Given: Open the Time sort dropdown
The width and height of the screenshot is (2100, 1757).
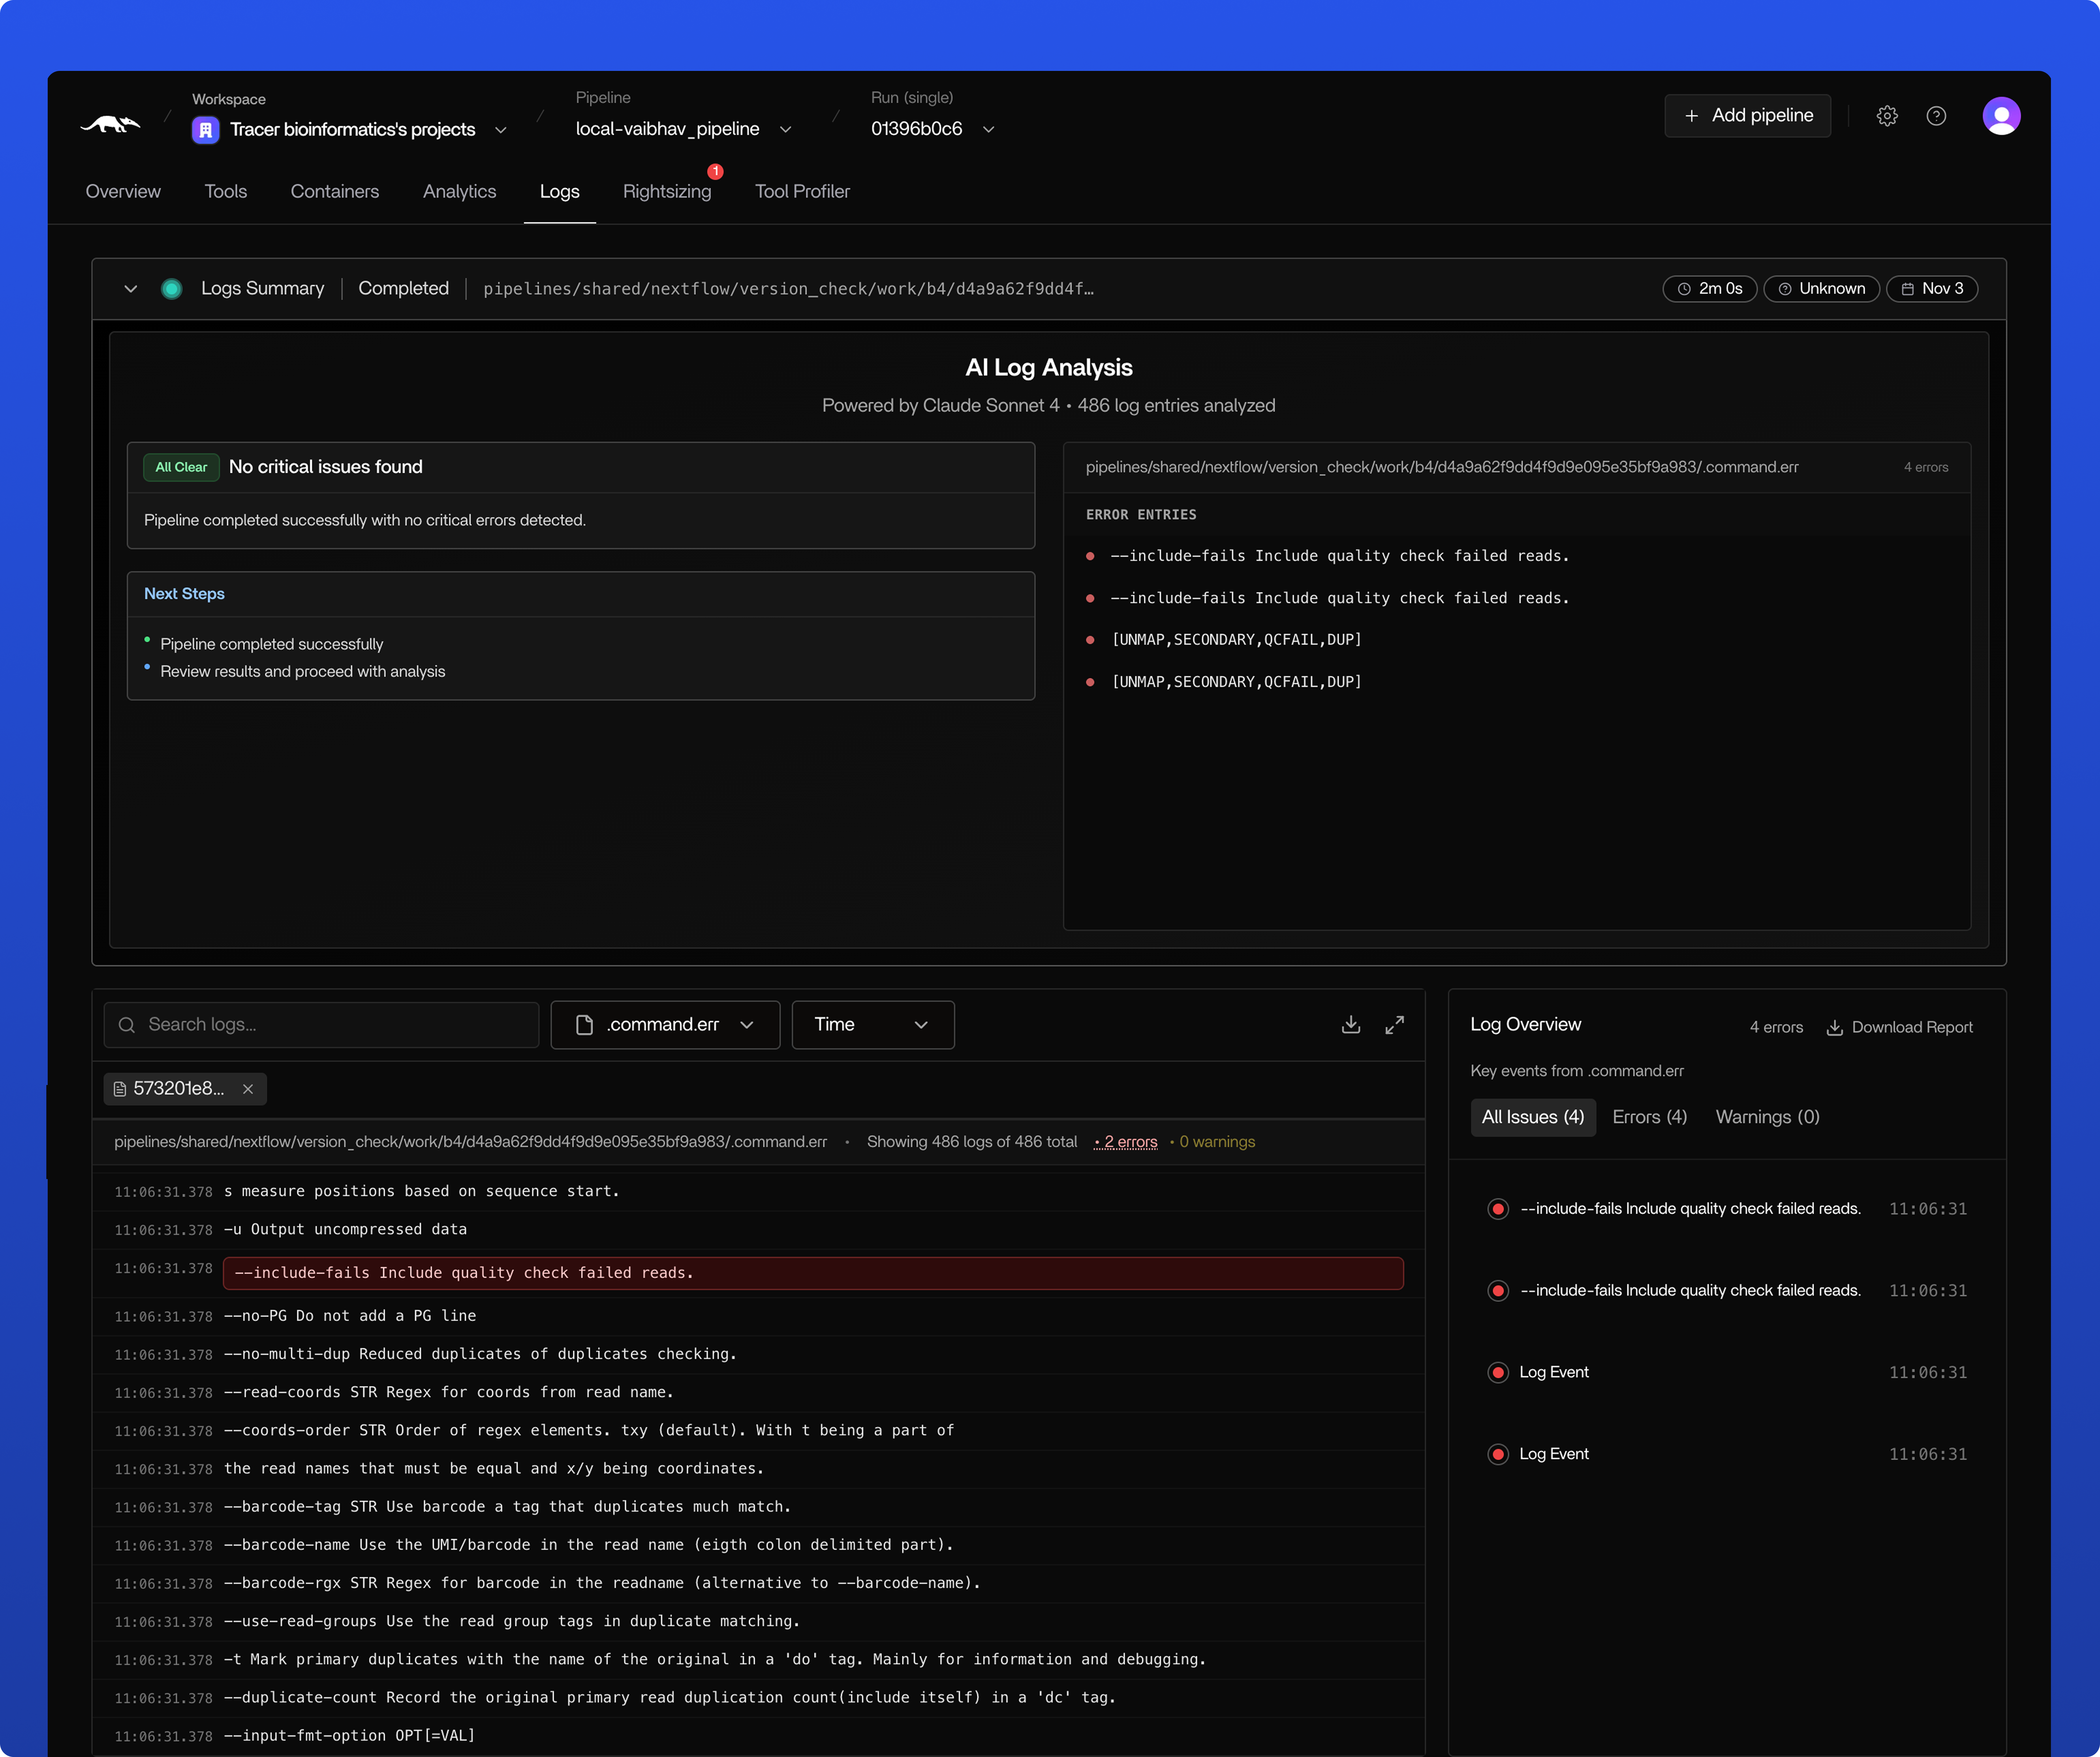Looking at the screenshot, I should [872, 1024].
